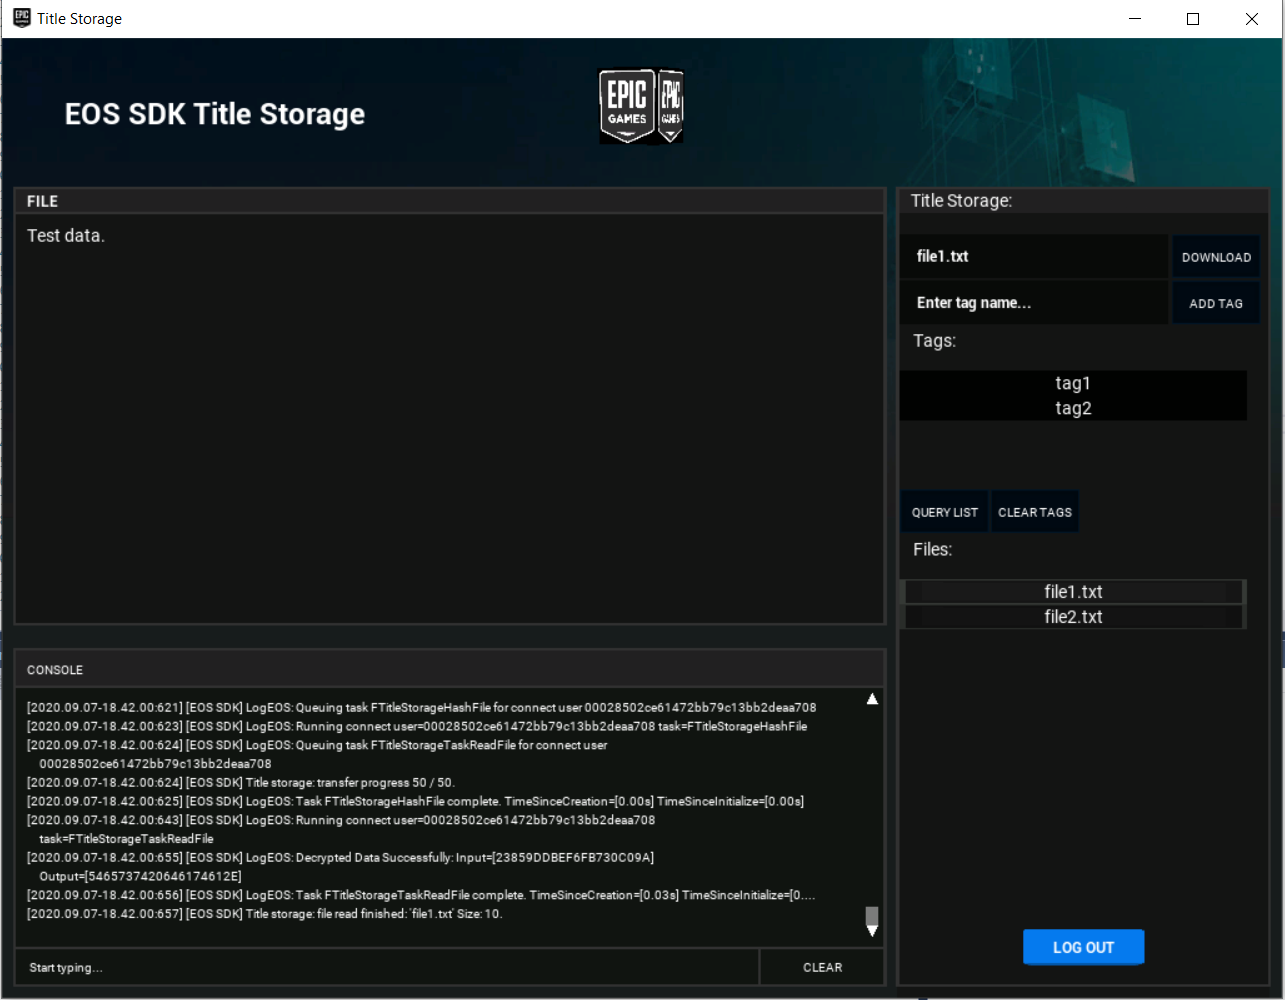The image size is (1285, 1000).
Task: Click console scroll up arrow
Action: 872,699
